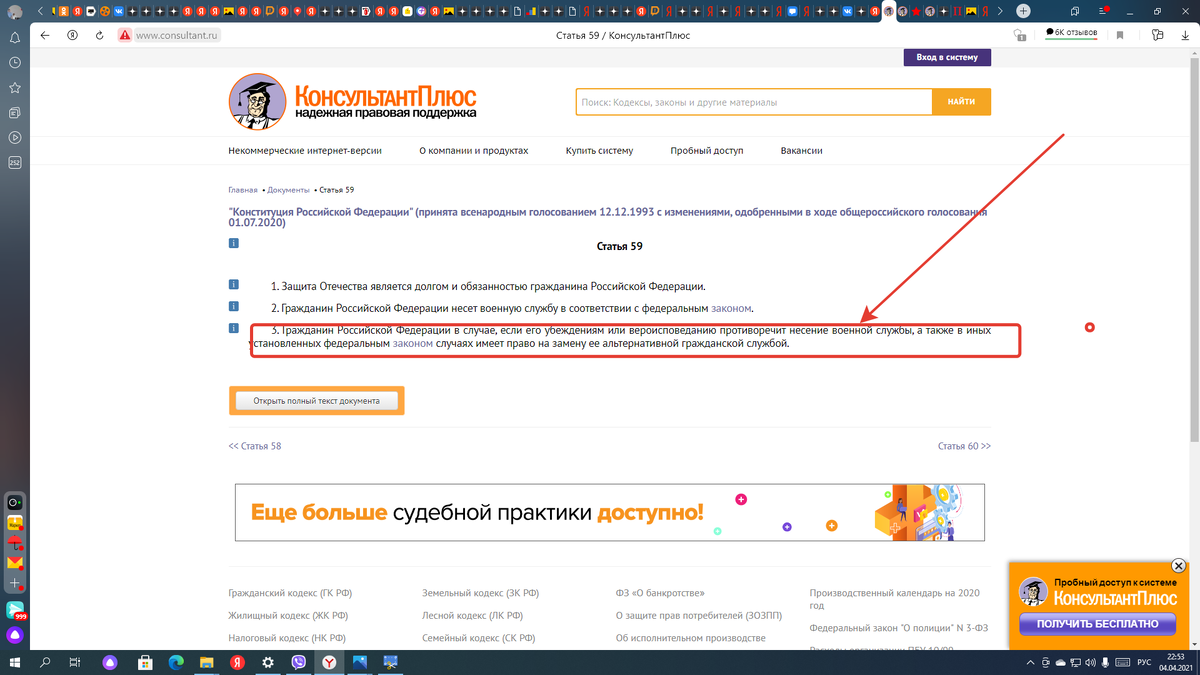The height and width of the screenshot is (675, 1200).
Task: Open notifications bell in browser sidebar
Action: click(x=15, y=37)
